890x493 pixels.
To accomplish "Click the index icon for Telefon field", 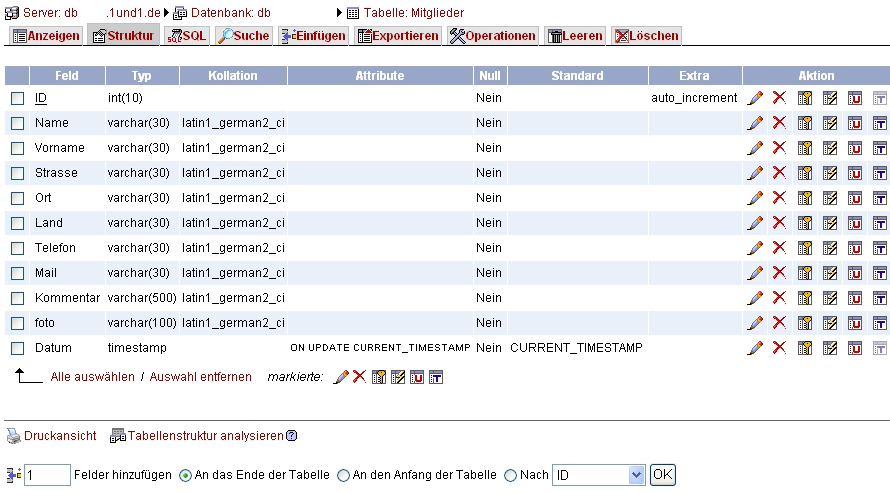I will tap(829, 248).
